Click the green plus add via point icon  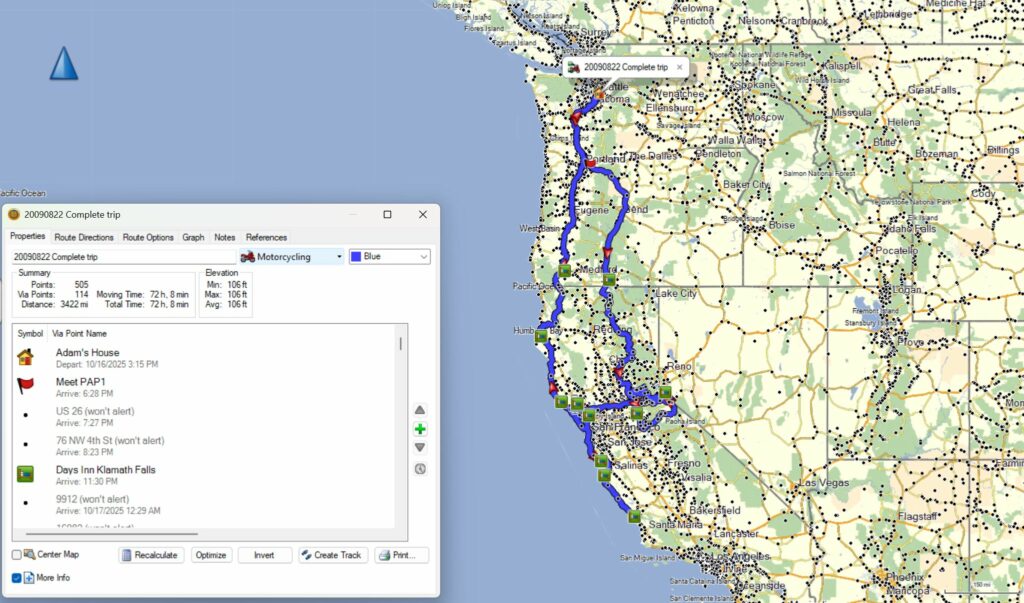[x=420, y=429]
